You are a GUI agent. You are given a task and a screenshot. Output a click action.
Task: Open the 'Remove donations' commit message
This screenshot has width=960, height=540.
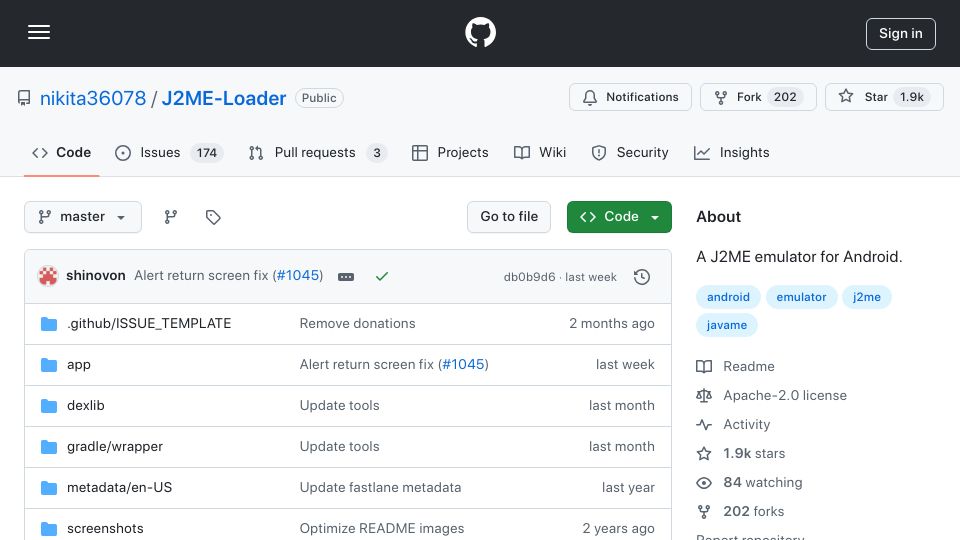(x=358, y=323)
